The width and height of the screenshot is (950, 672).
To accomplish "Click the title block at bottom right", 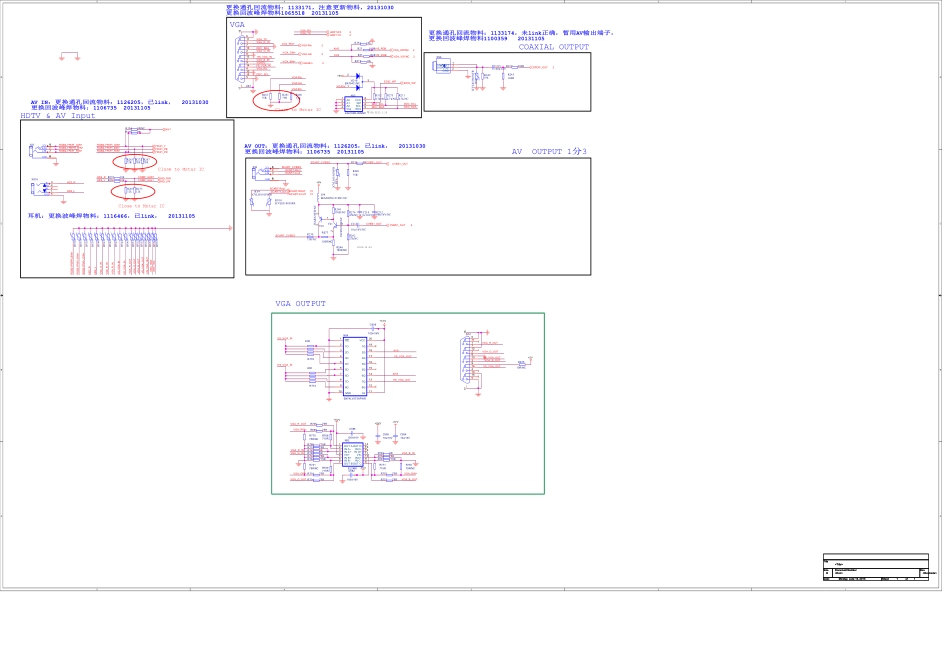I will pos(875,567).
